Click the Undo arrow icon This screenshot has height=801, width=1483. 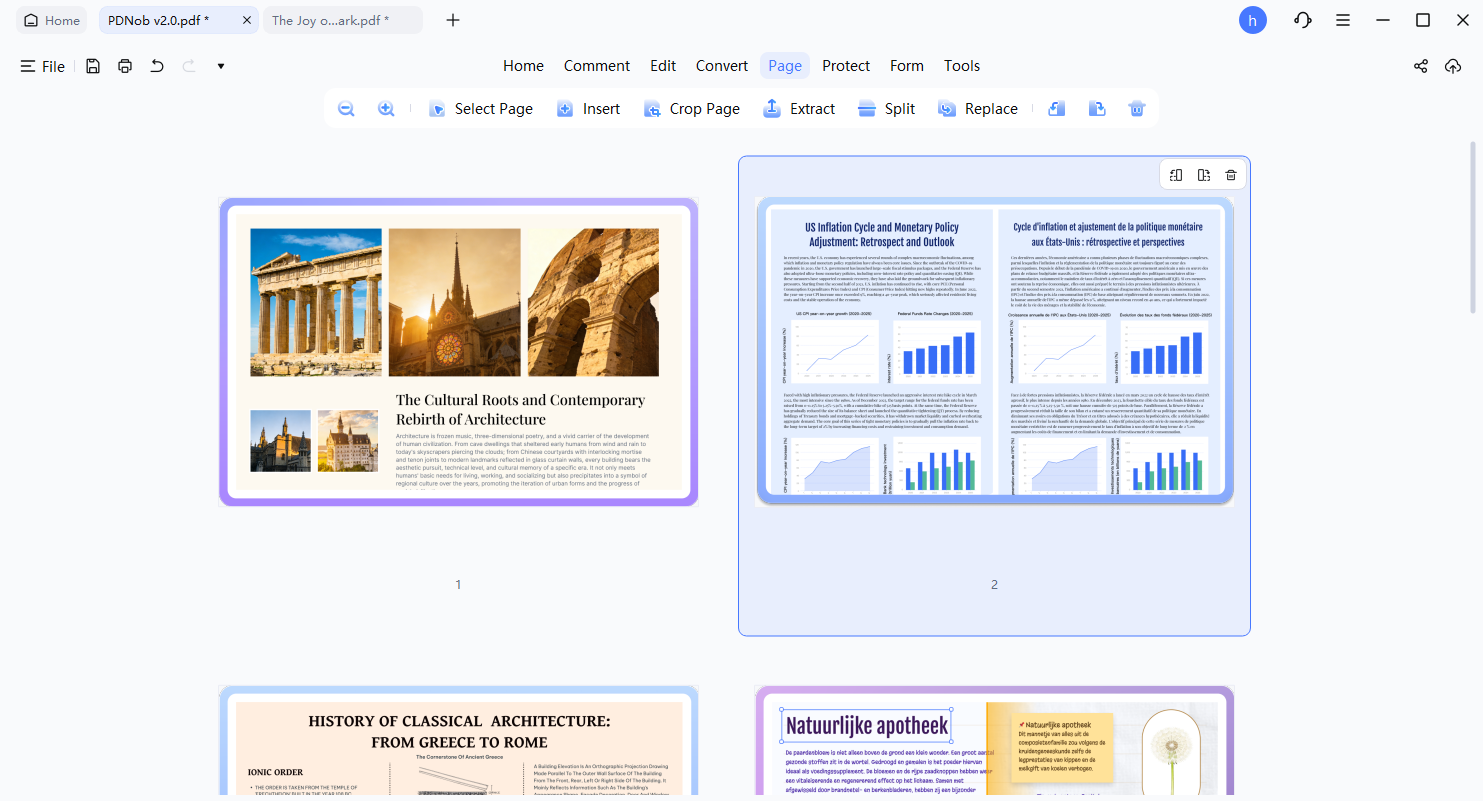click(157, 65)
